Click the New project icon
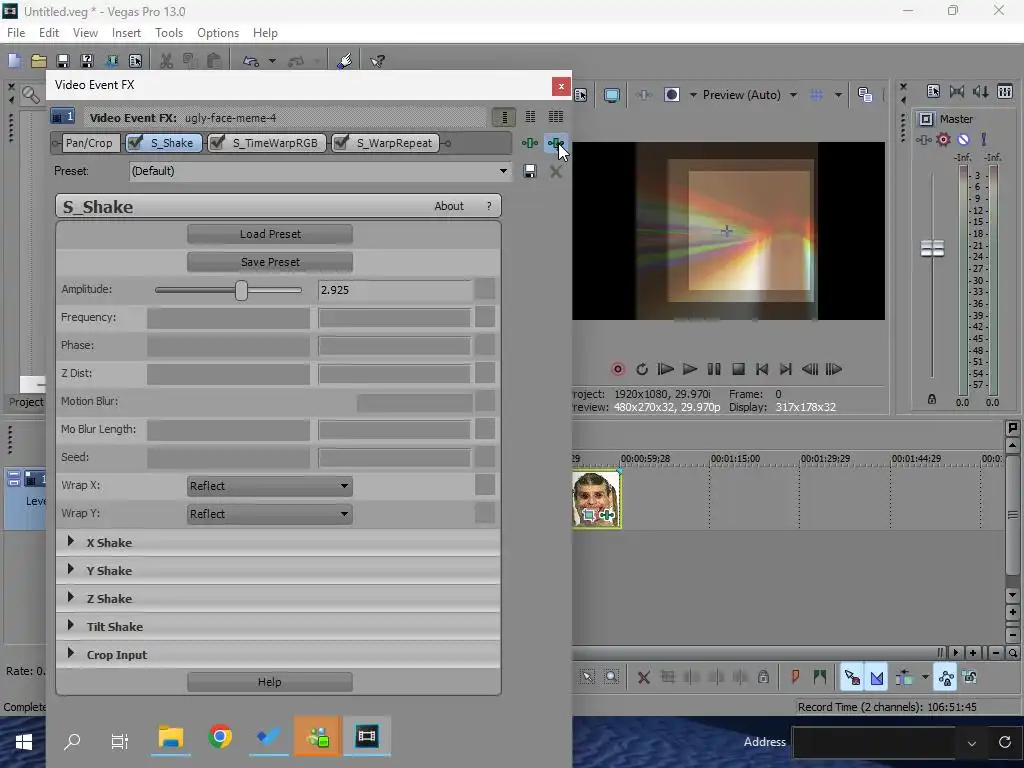This screenshot has height=768, width=1024. pyautogui.click(x=14, y=61)
